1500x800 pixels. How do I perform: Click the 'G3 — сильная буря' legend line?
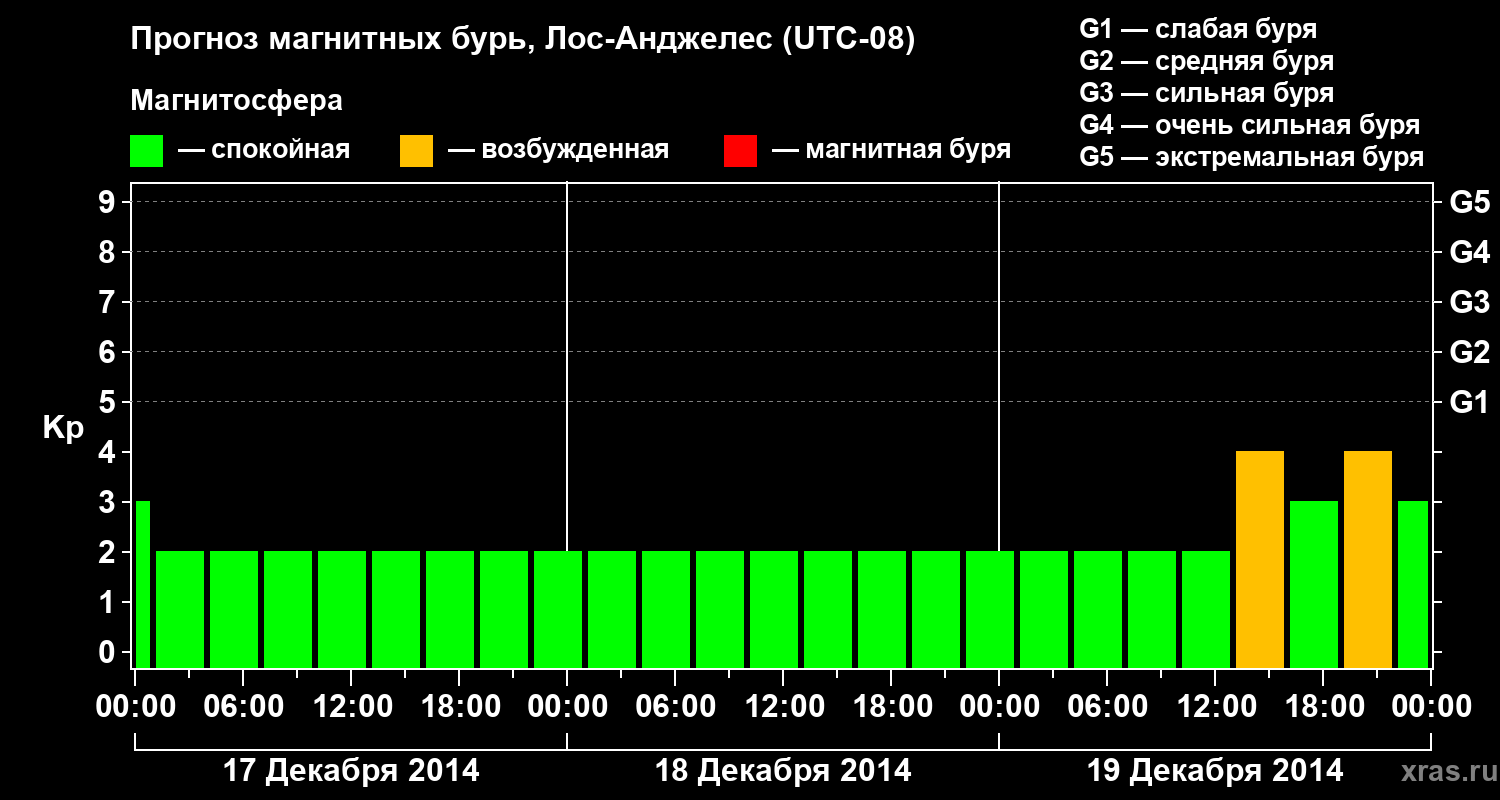(1207, 93)
